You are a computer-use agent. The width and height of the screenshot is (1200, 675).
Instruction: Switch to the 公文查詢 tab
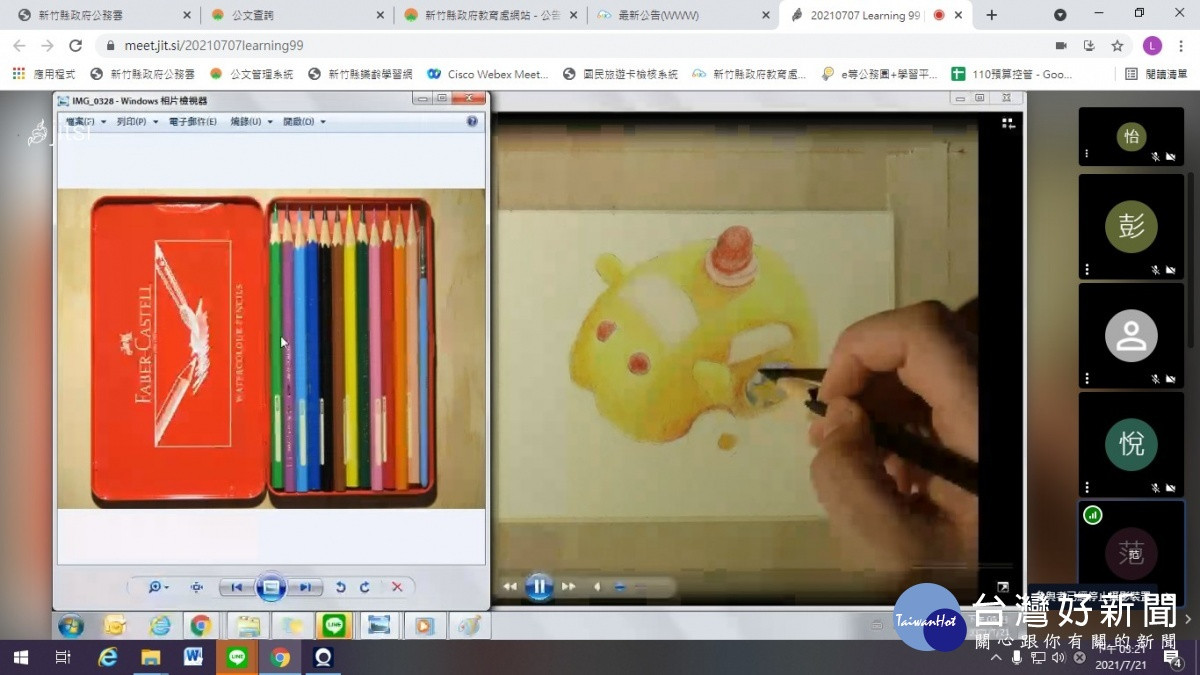[x=296, y=15]
